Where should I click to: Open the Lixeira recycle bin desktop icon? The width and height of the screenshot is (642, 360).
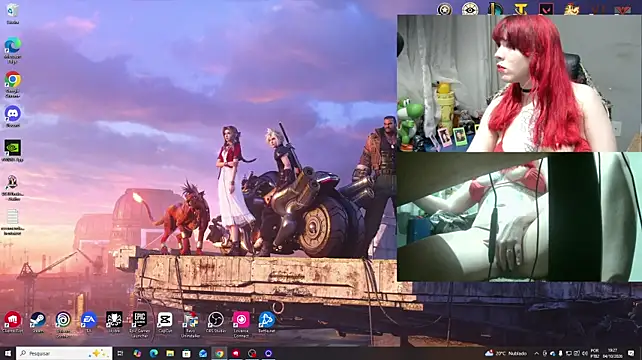[x=13, y=14]
